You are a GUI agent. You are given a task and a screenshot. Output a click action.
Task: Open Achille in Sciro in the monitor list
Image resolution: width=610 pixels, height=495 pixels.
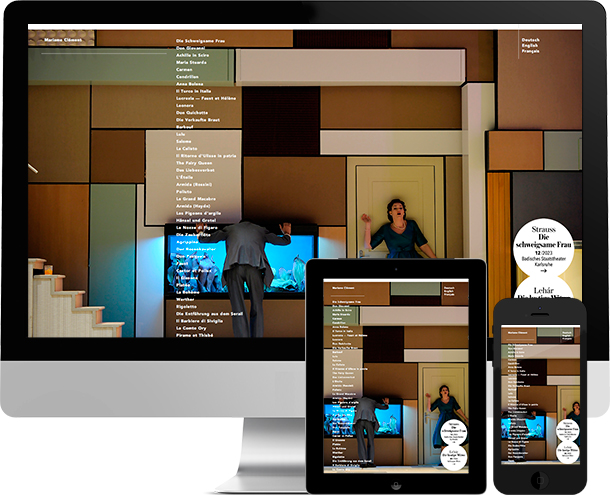tap(192, 55)
